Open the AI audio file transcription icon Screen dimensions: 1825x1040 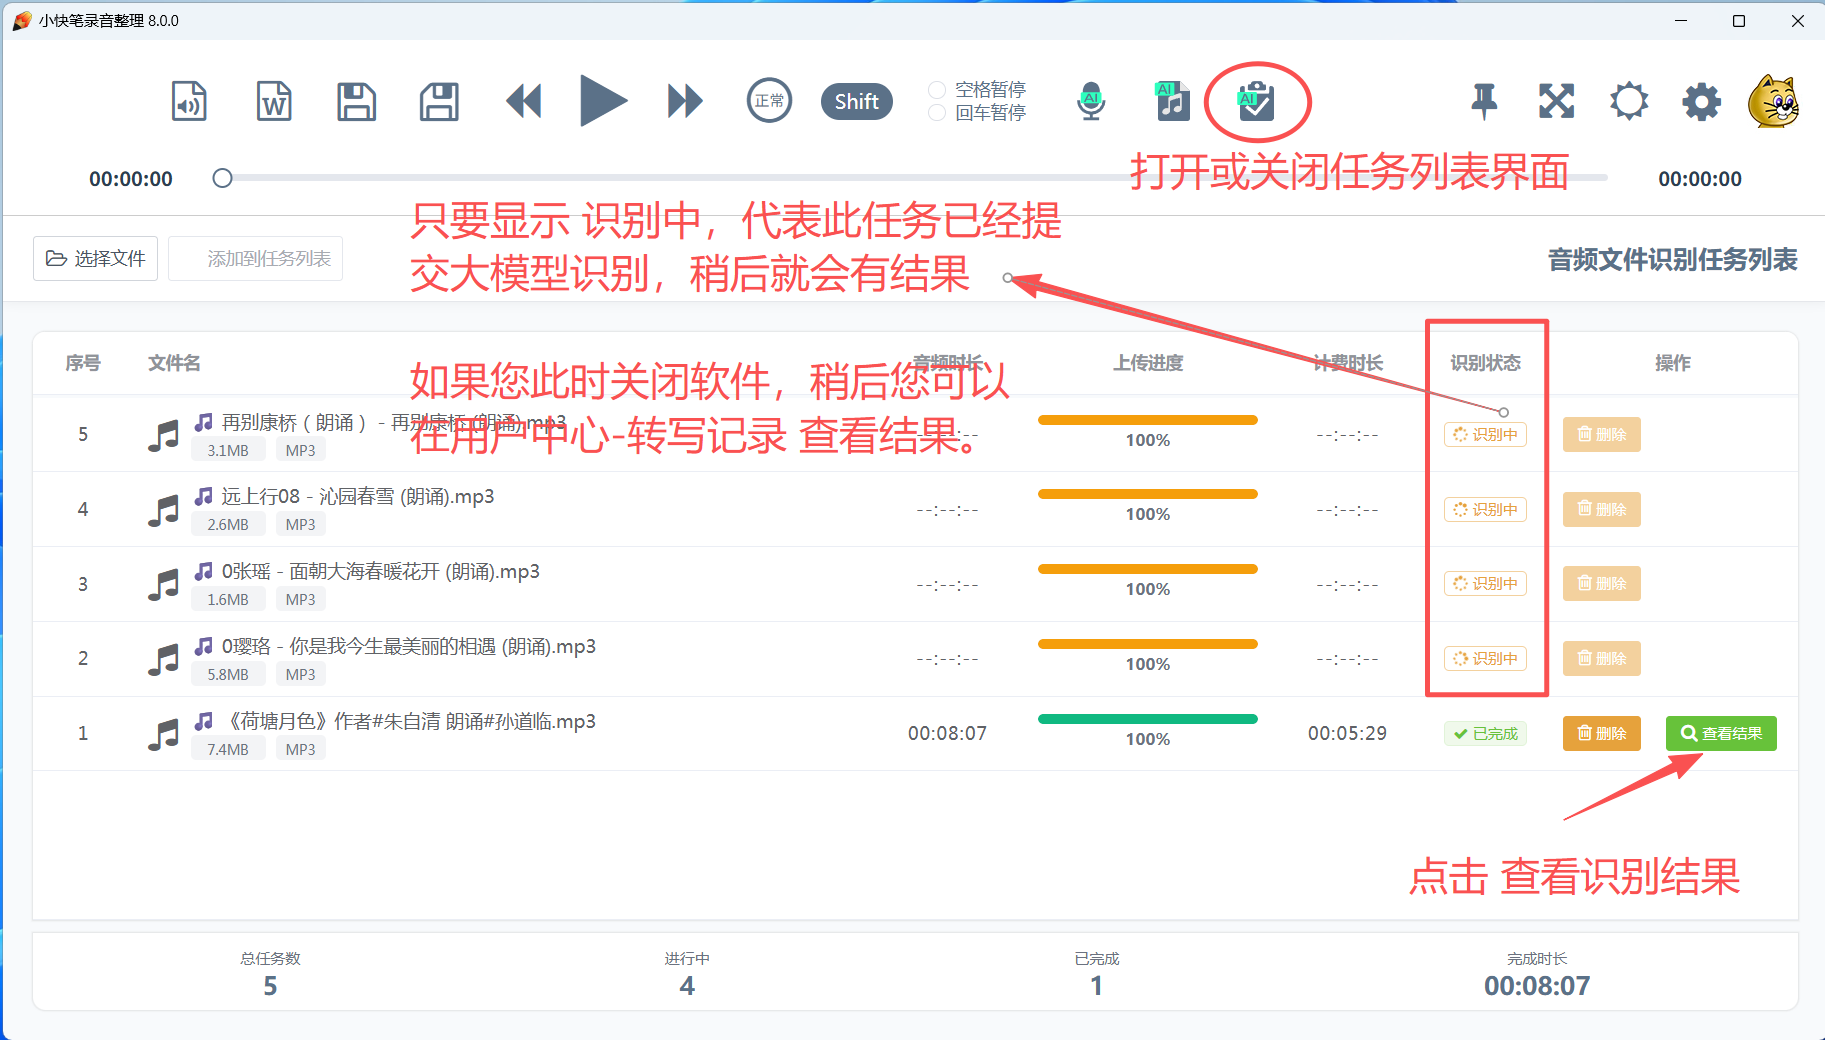1172,101
